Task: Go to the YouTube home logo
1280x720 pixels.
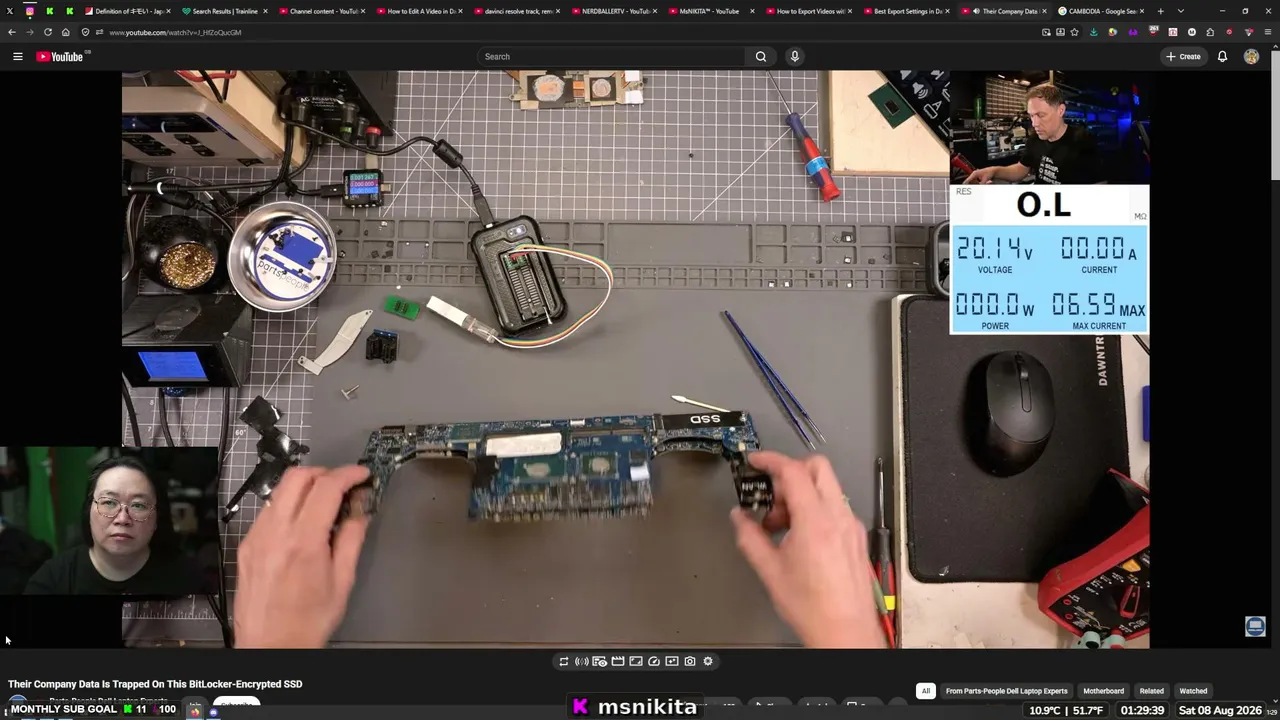Action: click(60, 56)
